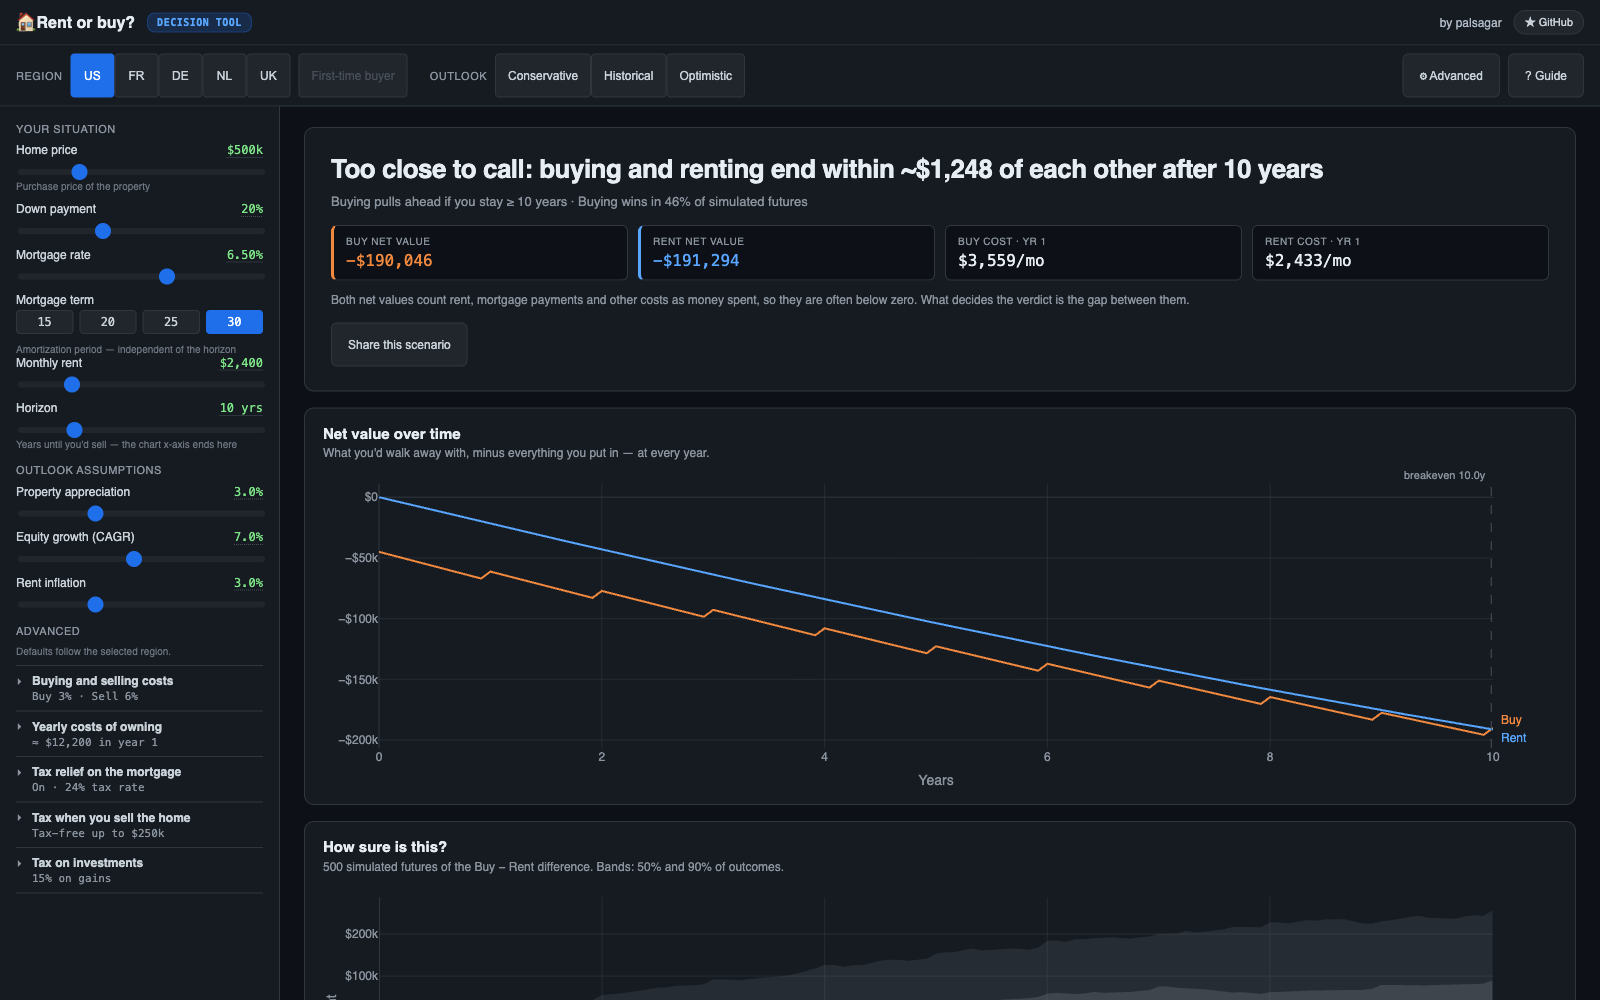1600x1000 pixels.
Task: Toggle First-time buyer option
Action: (x=353, y=76)
